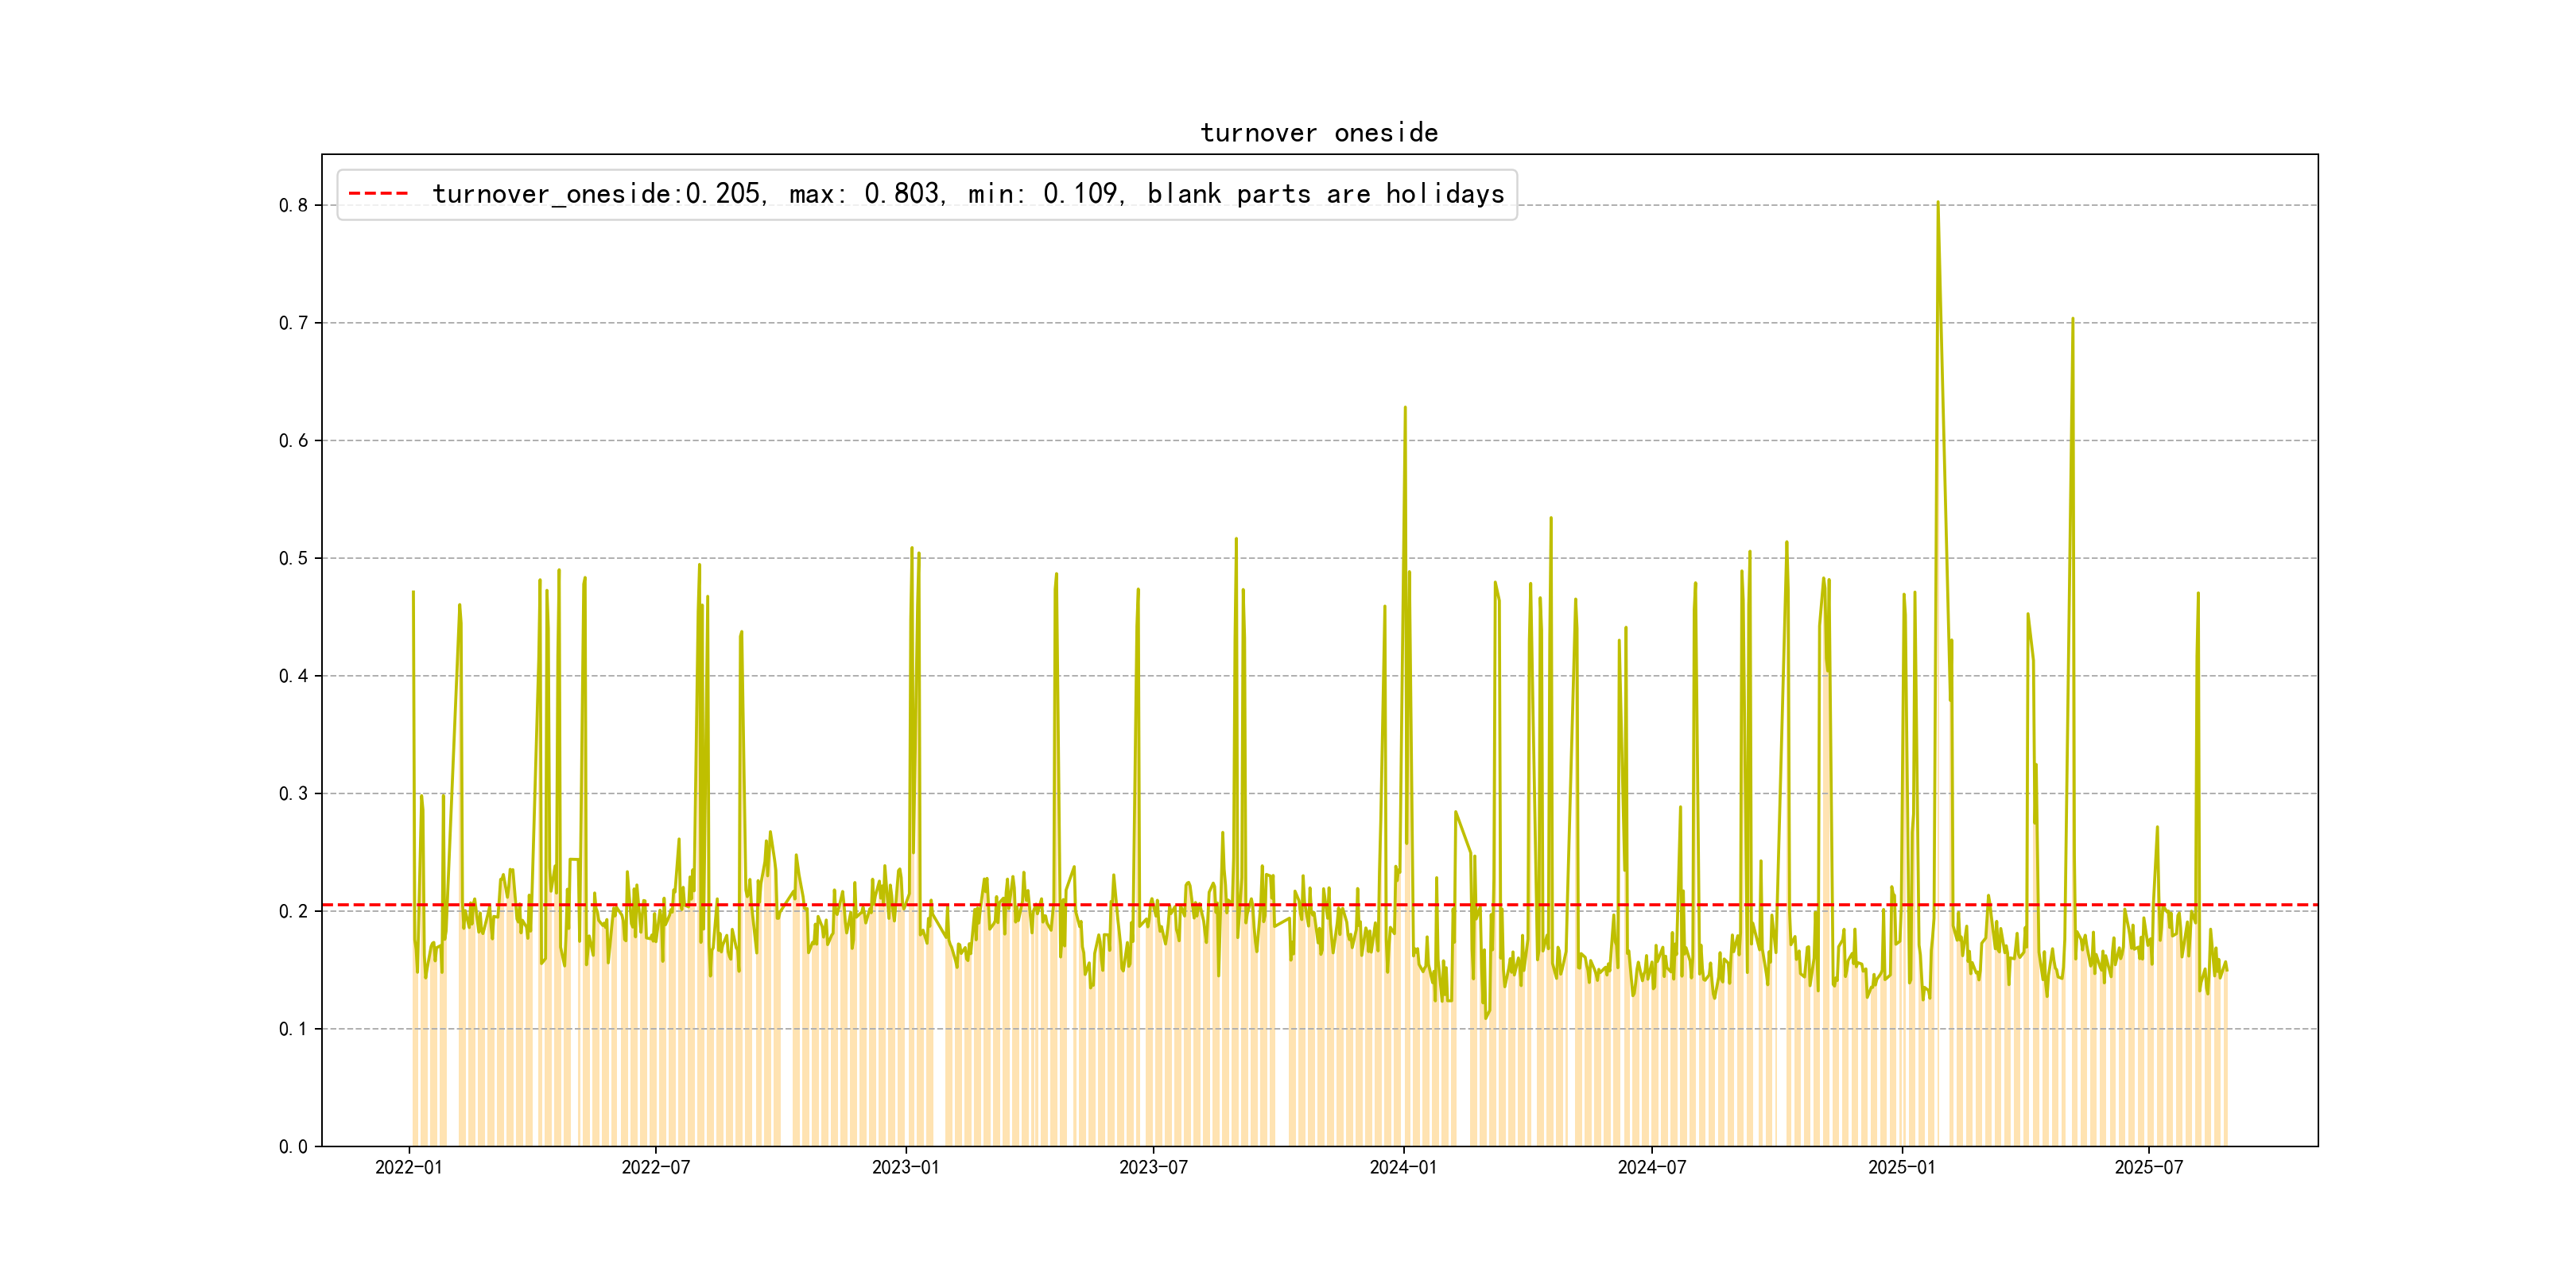
Task: Click the 0.0 y-axis tick label
Action: [x=293, y=1147]
